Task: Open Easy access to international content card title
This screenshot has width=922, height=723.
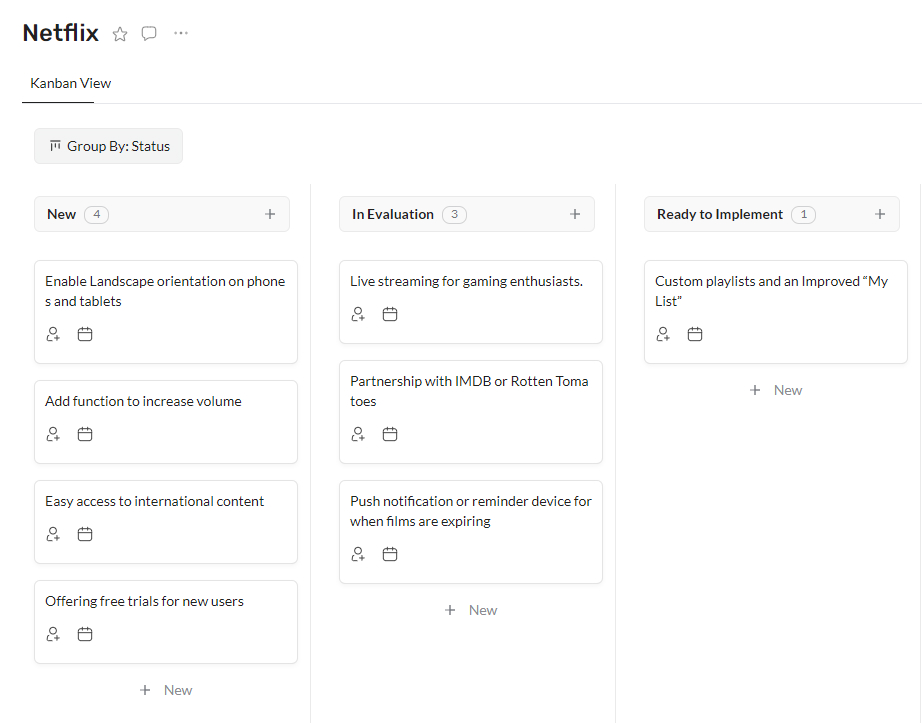Action: (x=155, y=501)
